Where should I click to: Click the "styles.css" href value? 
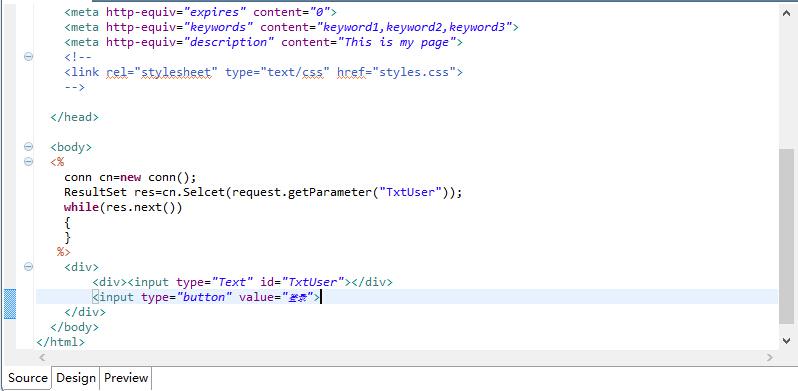(x=414, y=72)
